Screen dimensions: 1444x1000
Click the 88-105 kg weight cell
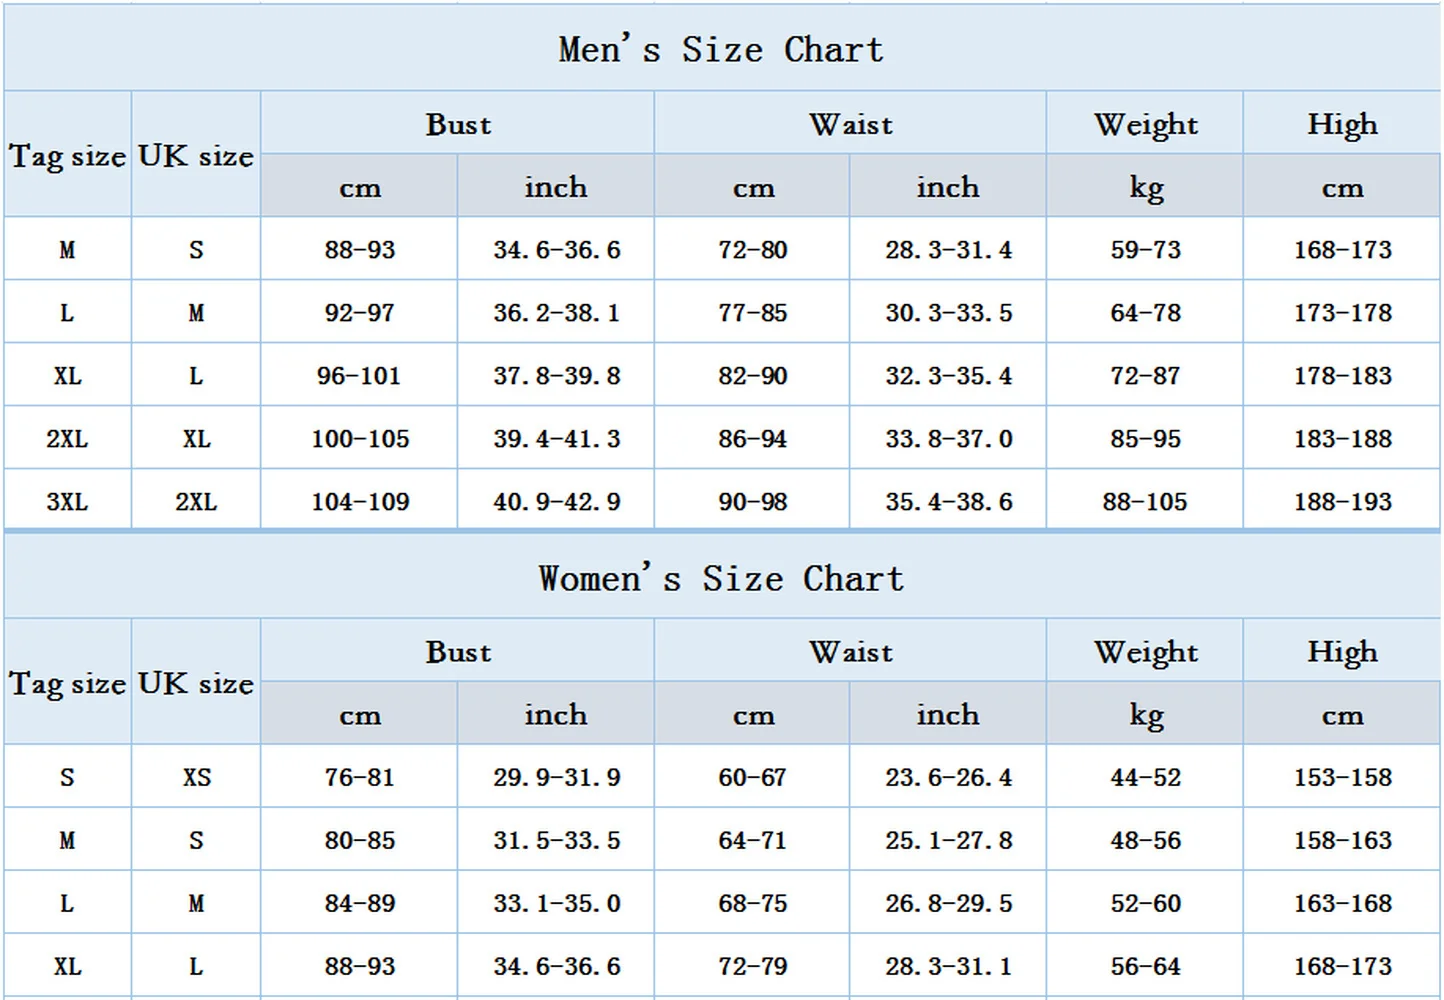click(1145, 502)
